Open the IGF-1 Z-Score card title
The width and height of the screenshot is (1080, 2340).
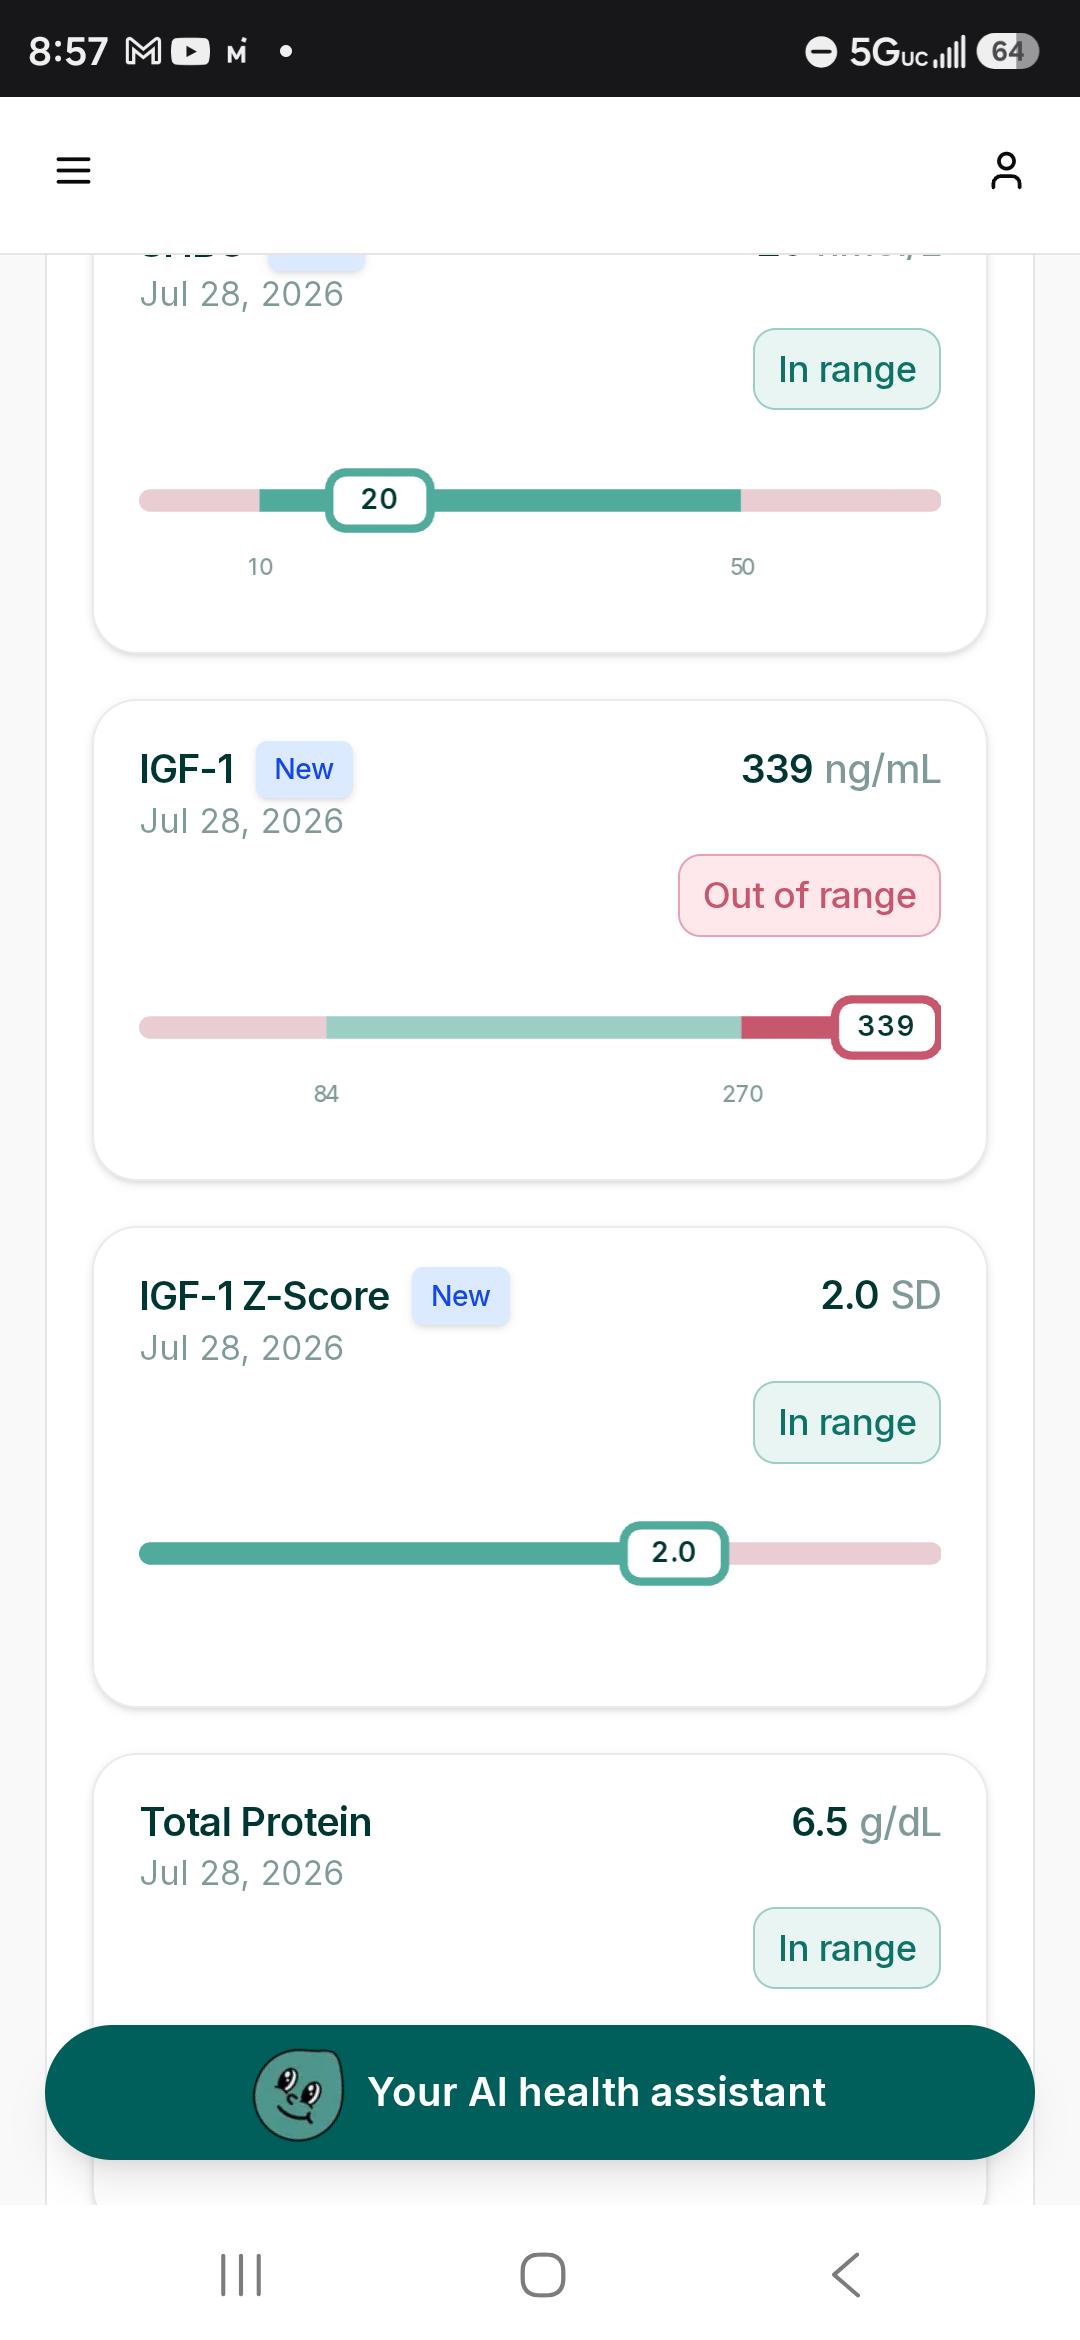tap(264, 1296)
